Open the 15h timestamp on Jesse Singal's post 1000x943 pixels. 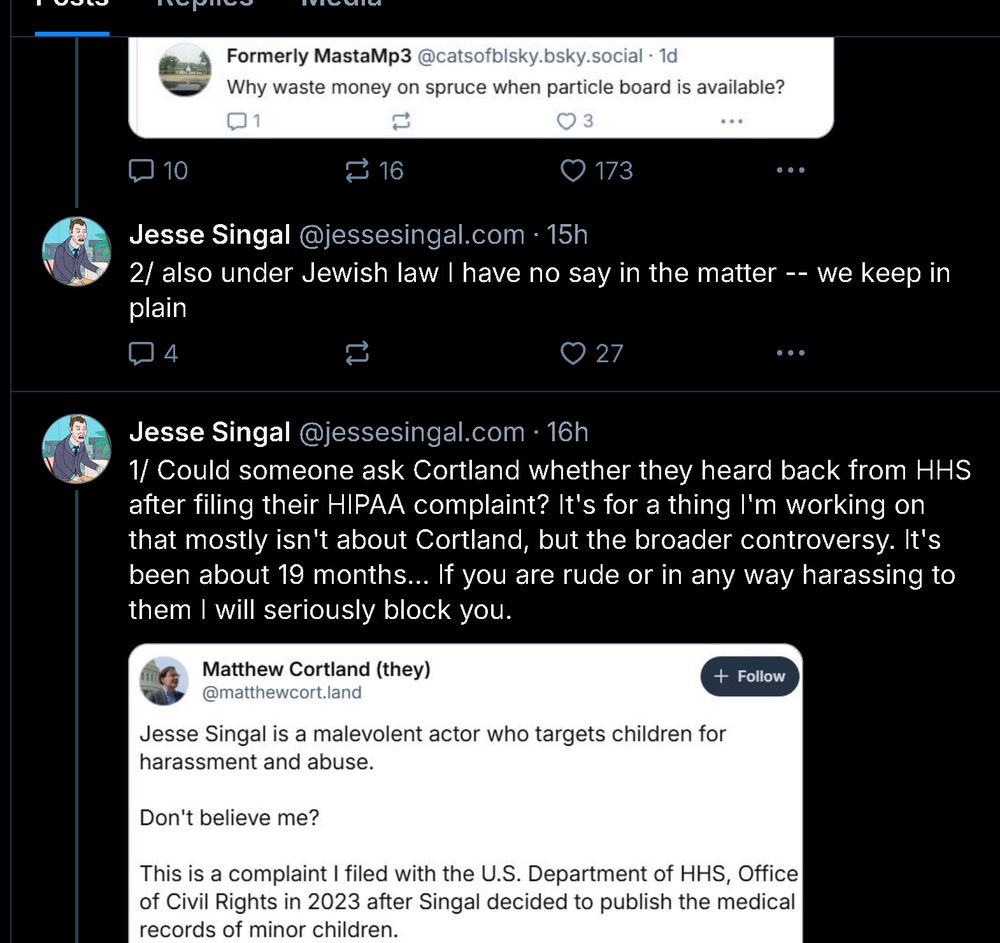567,235
